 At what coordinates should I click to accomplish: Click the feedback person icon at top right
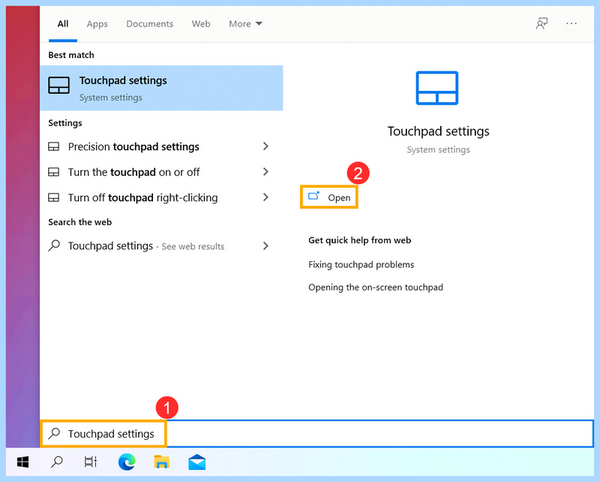pyautogui.click(x=541, y=24)
